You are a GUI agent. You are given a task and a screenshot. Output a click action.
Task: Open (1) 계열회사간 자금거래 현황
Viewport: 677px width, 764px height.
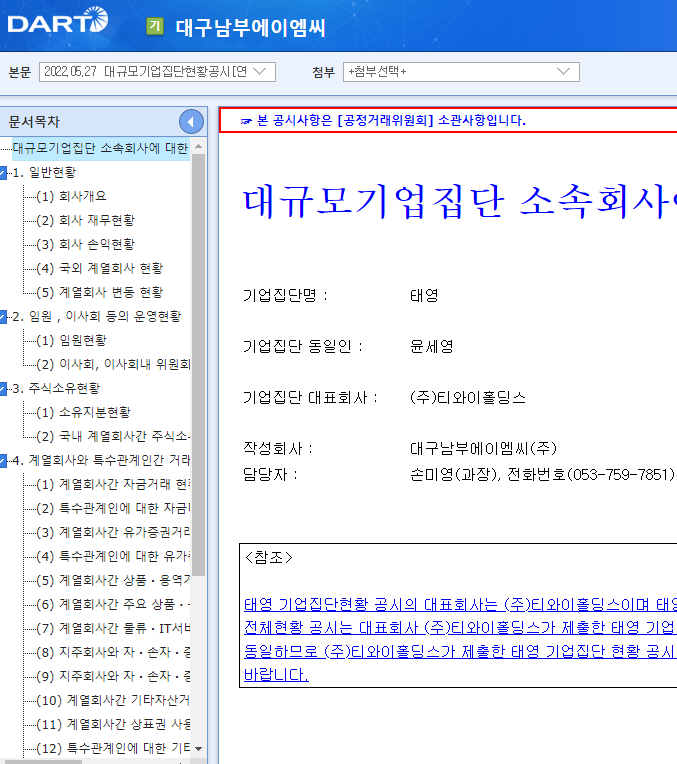coord(113,484)
